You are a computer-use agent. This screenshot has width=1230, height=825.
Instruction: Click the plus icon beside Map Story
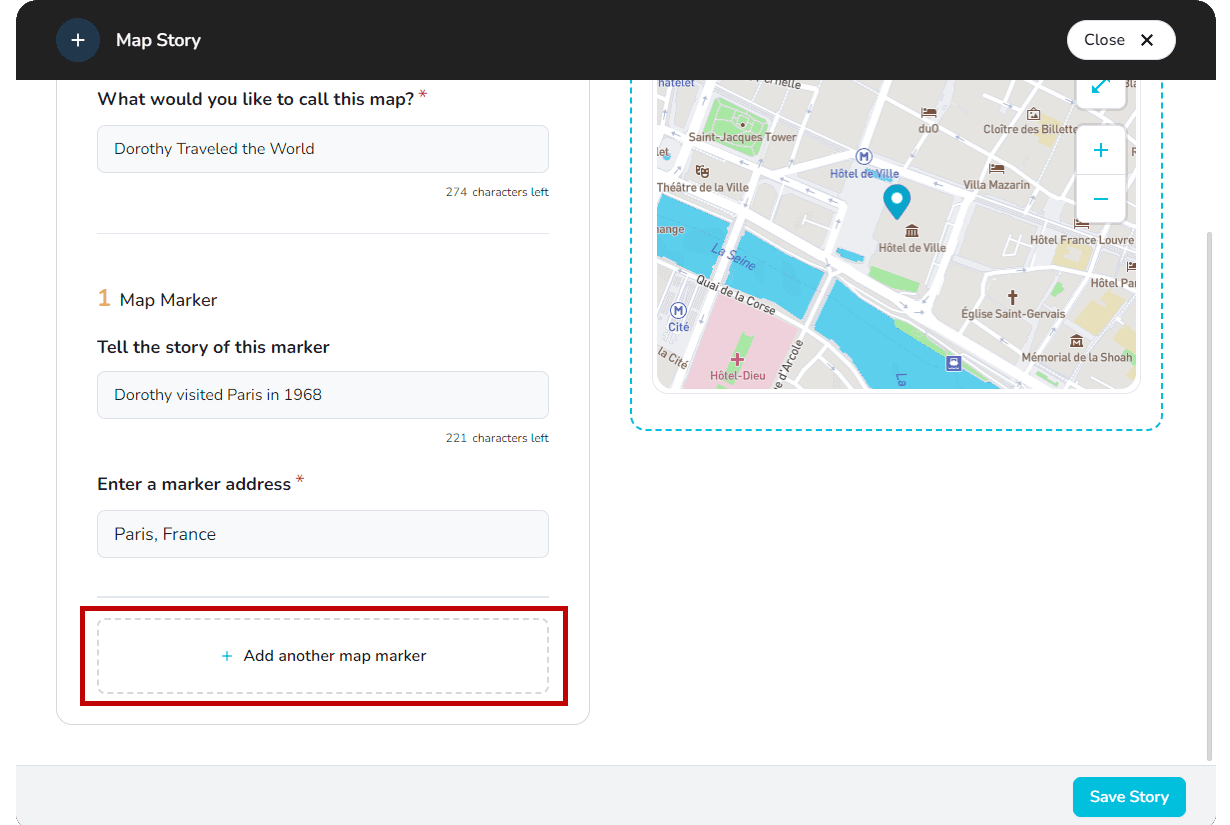click(x=78, y=40)
